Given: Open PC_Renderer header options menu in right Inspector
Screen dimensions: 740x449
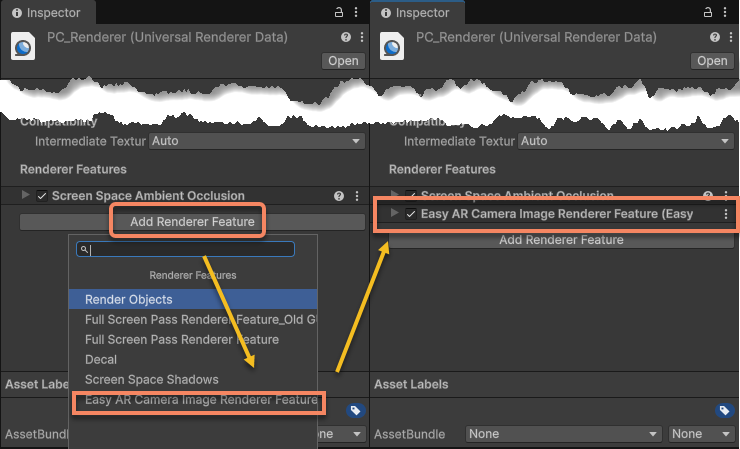Looking at the screenshot, I should (731, 37).
